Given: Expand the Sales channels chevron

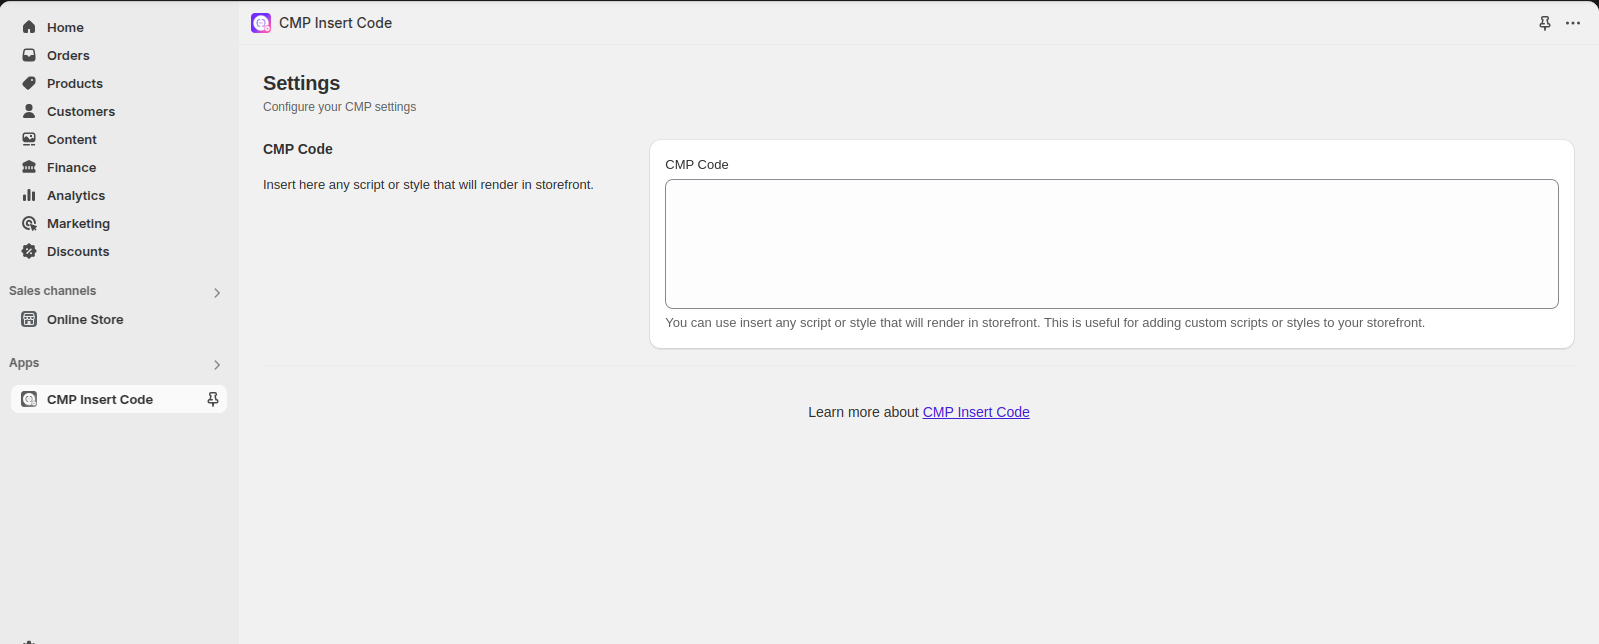Looking at the screenshot, I should coord(217,293).
